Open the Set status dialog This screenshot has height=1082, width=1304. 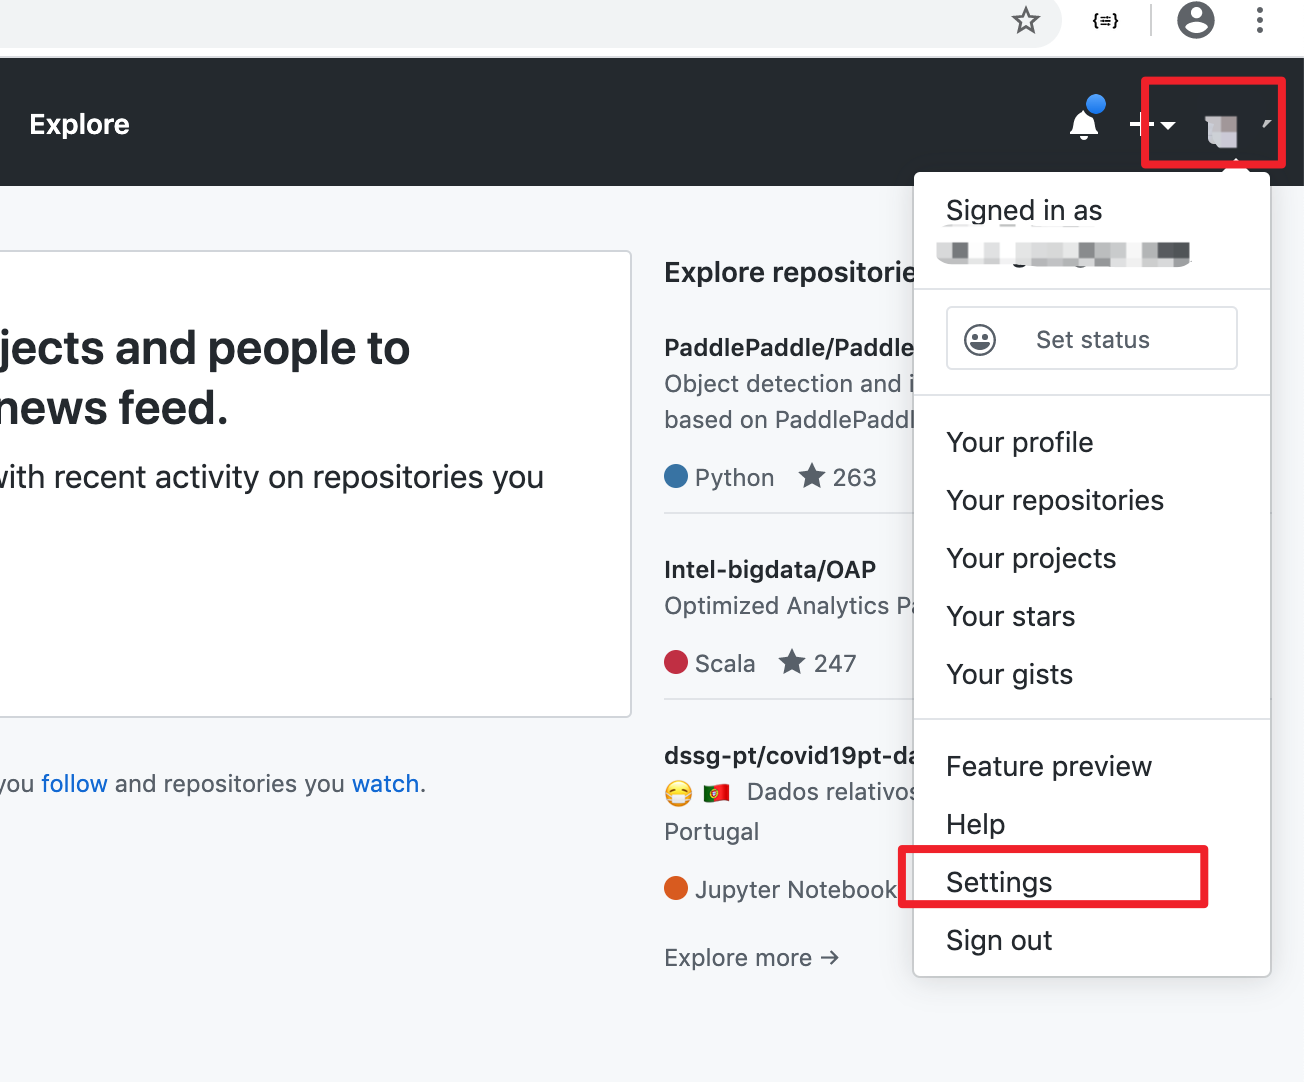pos(1092,339)
